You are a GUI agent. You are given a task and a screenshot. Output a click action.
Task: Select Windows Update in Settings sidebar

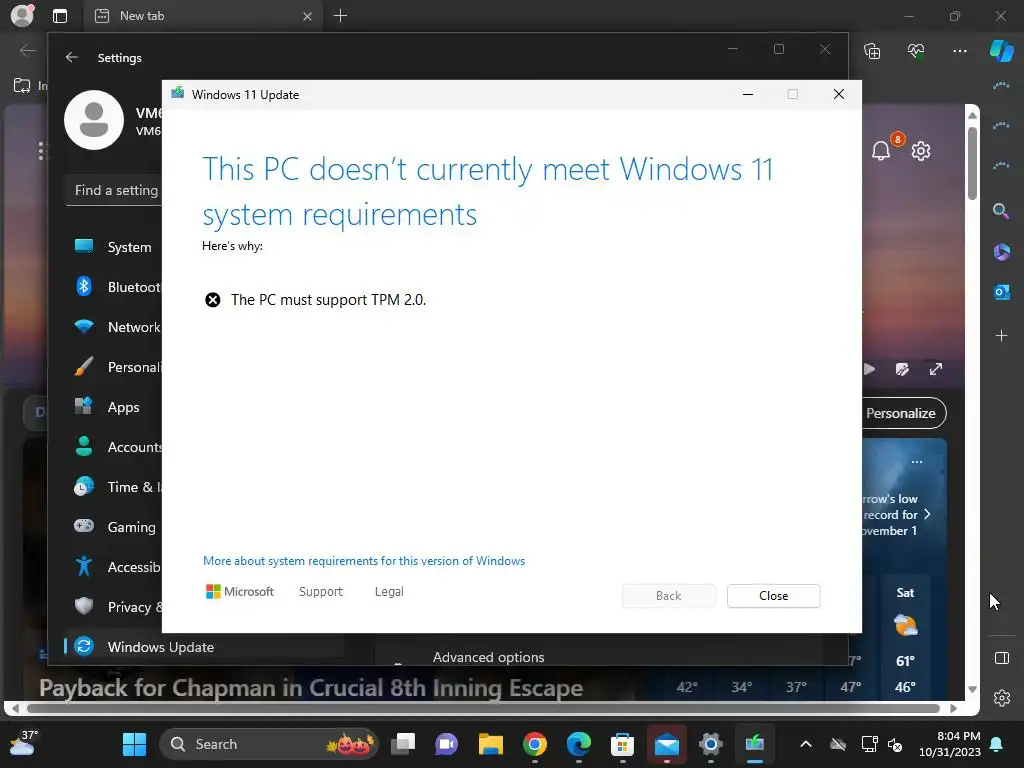[x=204, y=647]
